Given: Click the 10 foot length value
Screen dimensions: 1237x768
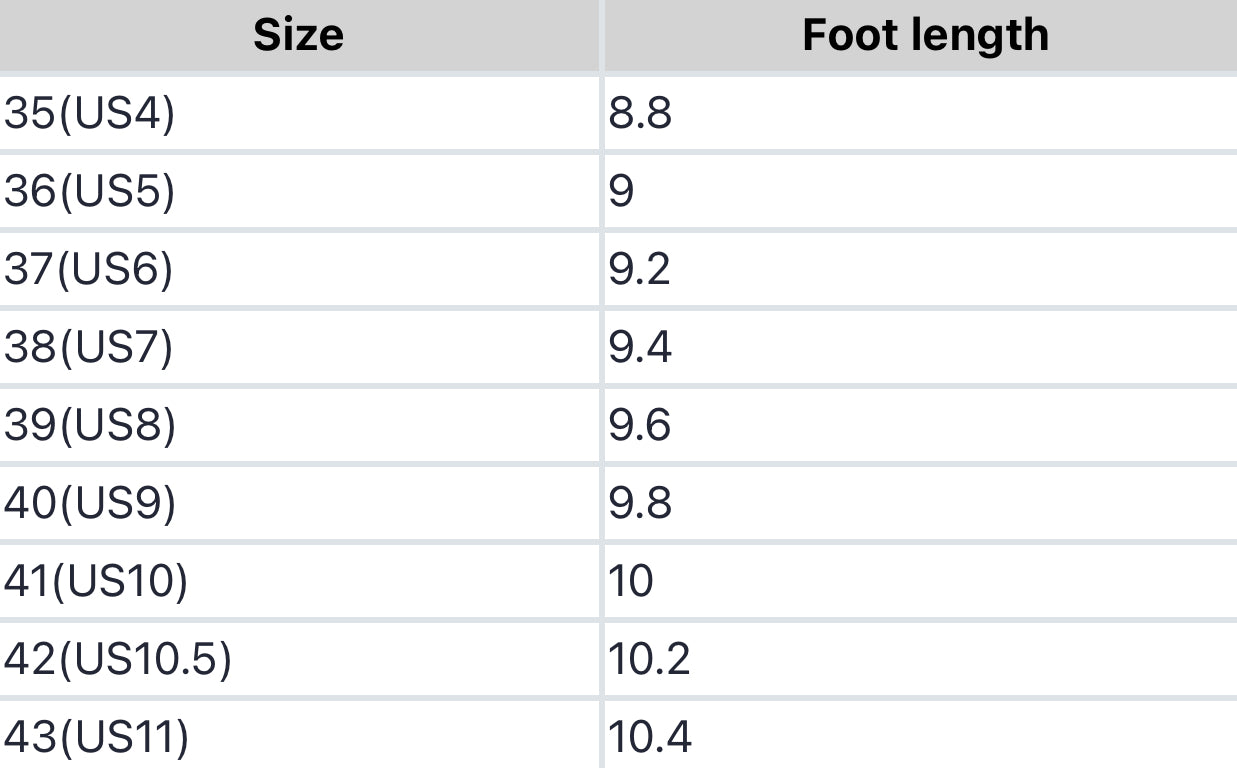Looking at the screenshot, I should pyautogui.click(x=631, y=582).
